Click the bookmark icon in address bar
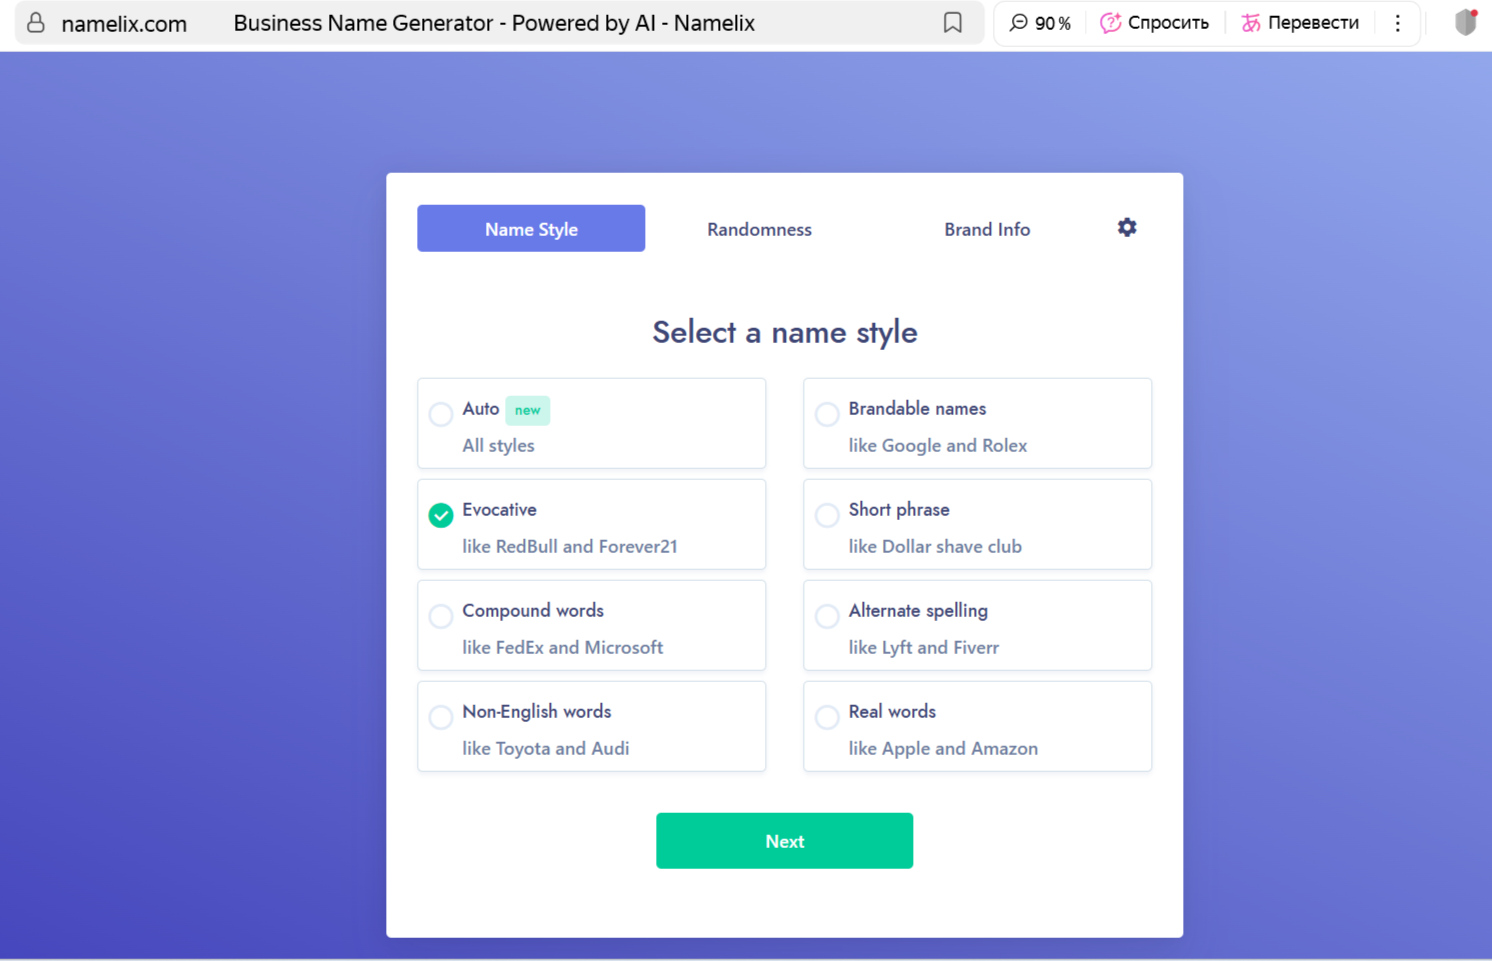This screenshot has height=961, width=1492. coord(952,23)
